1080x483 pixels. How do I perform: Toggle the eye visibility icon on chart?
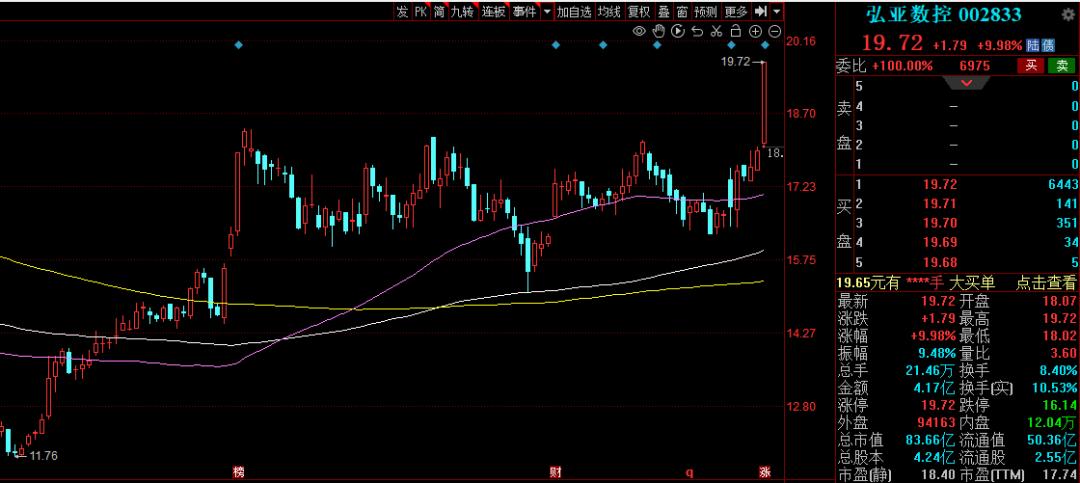pos(640,32)
